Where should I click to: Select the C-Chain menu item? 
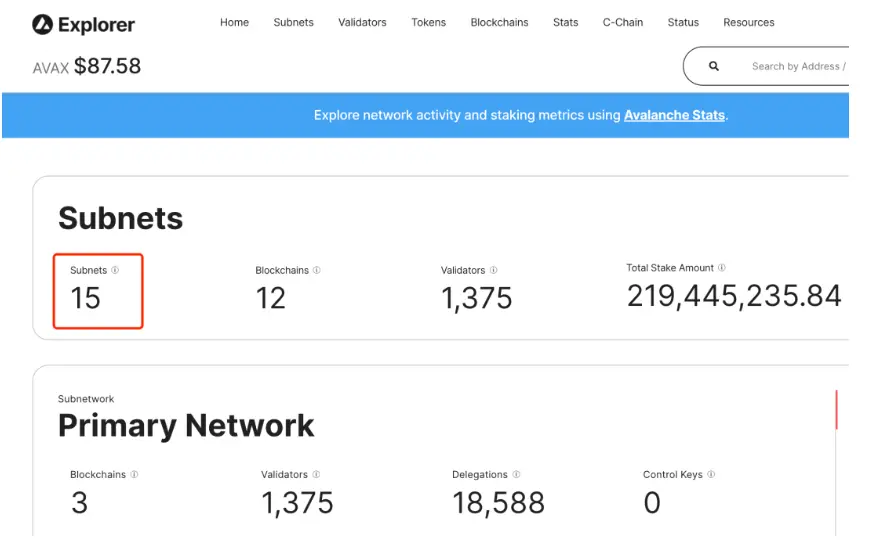[x=623, y=22]
